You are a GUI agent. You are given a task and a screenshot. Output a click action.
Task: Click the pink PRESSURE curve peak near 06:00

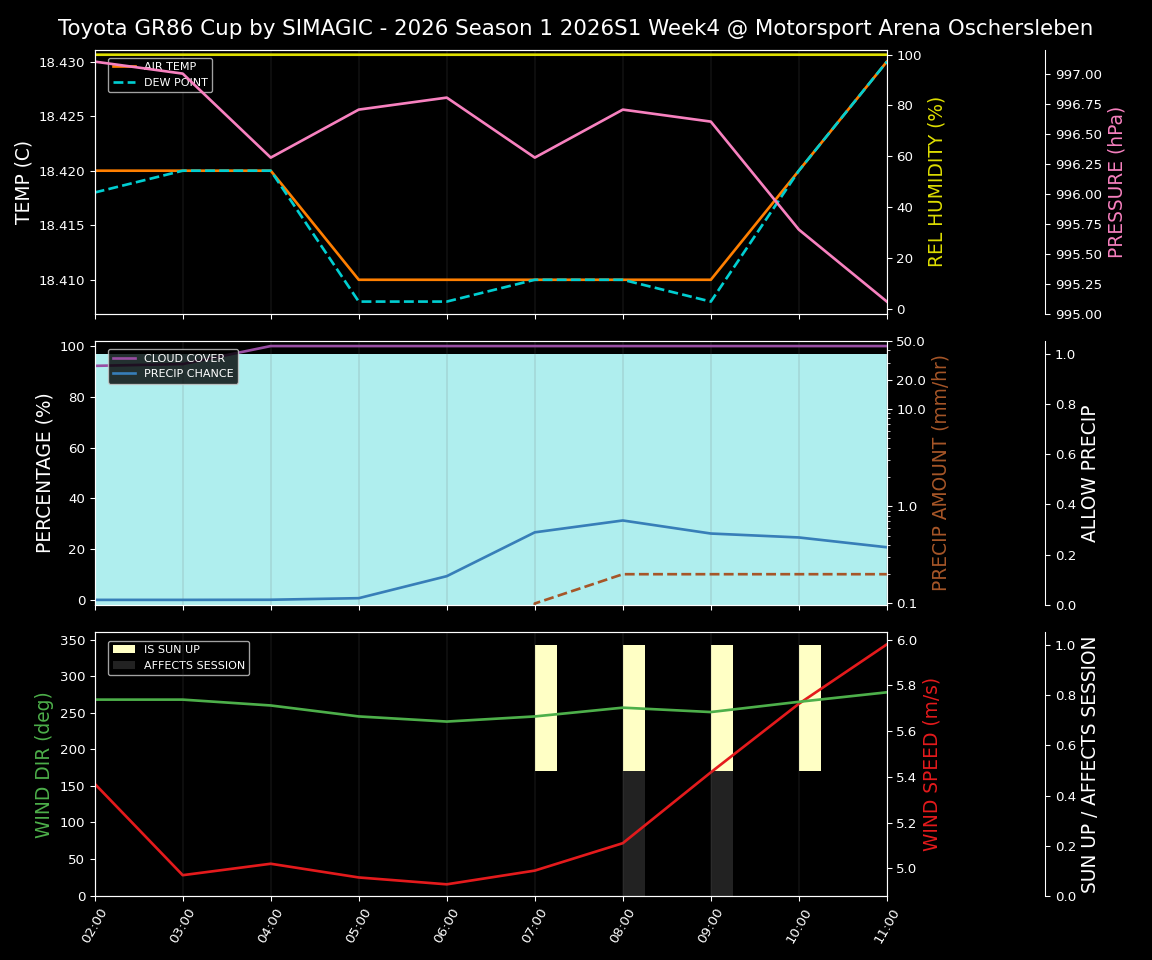point(448,97)
